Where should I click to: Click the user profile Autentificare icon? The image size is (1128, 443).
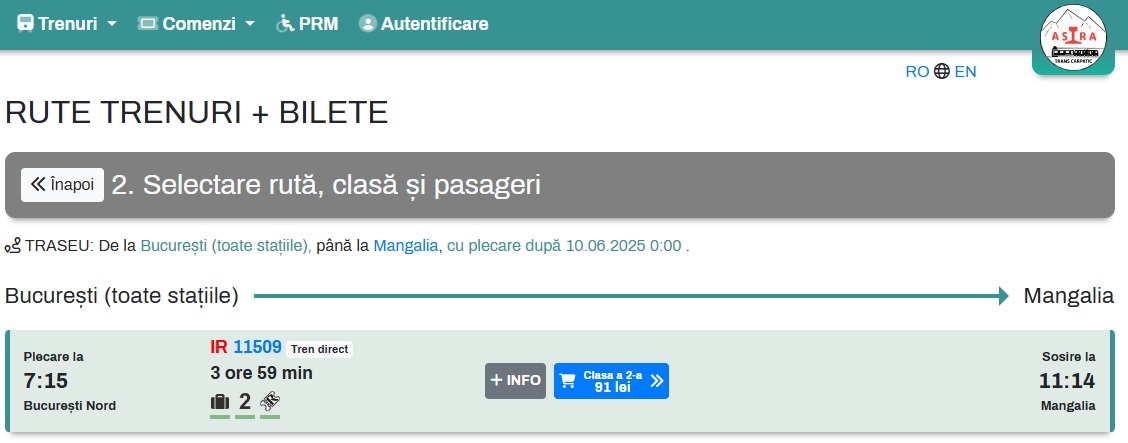pyautogui.click(x=367, y=23)
